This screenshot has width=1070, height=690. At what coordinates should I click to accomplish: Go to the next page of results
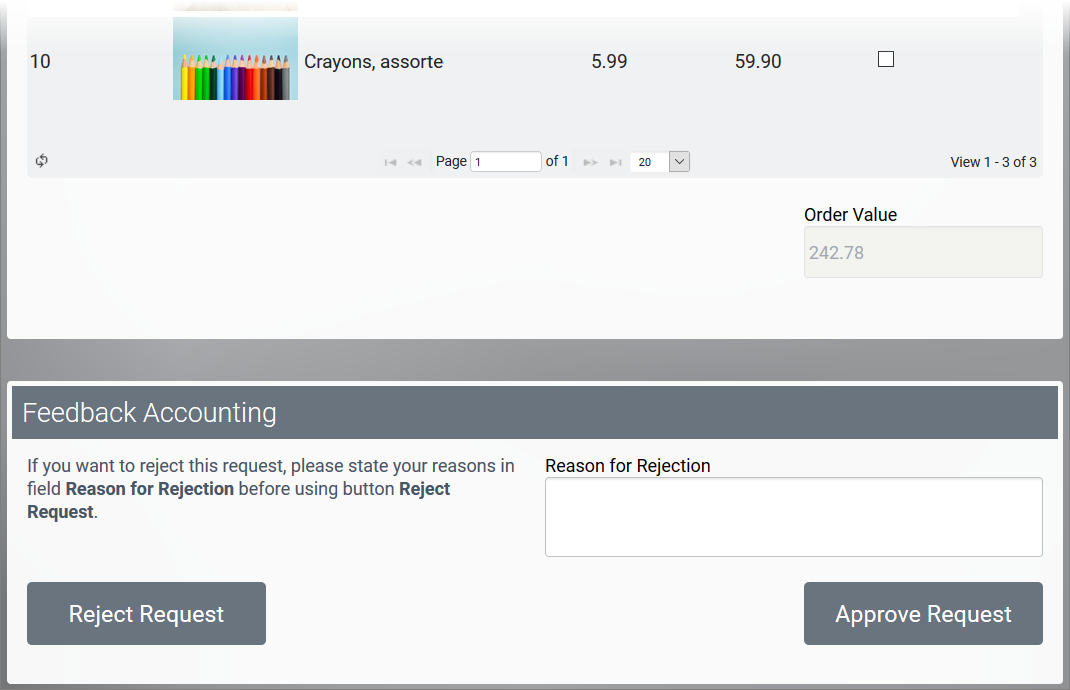click(x=590, y=162)
